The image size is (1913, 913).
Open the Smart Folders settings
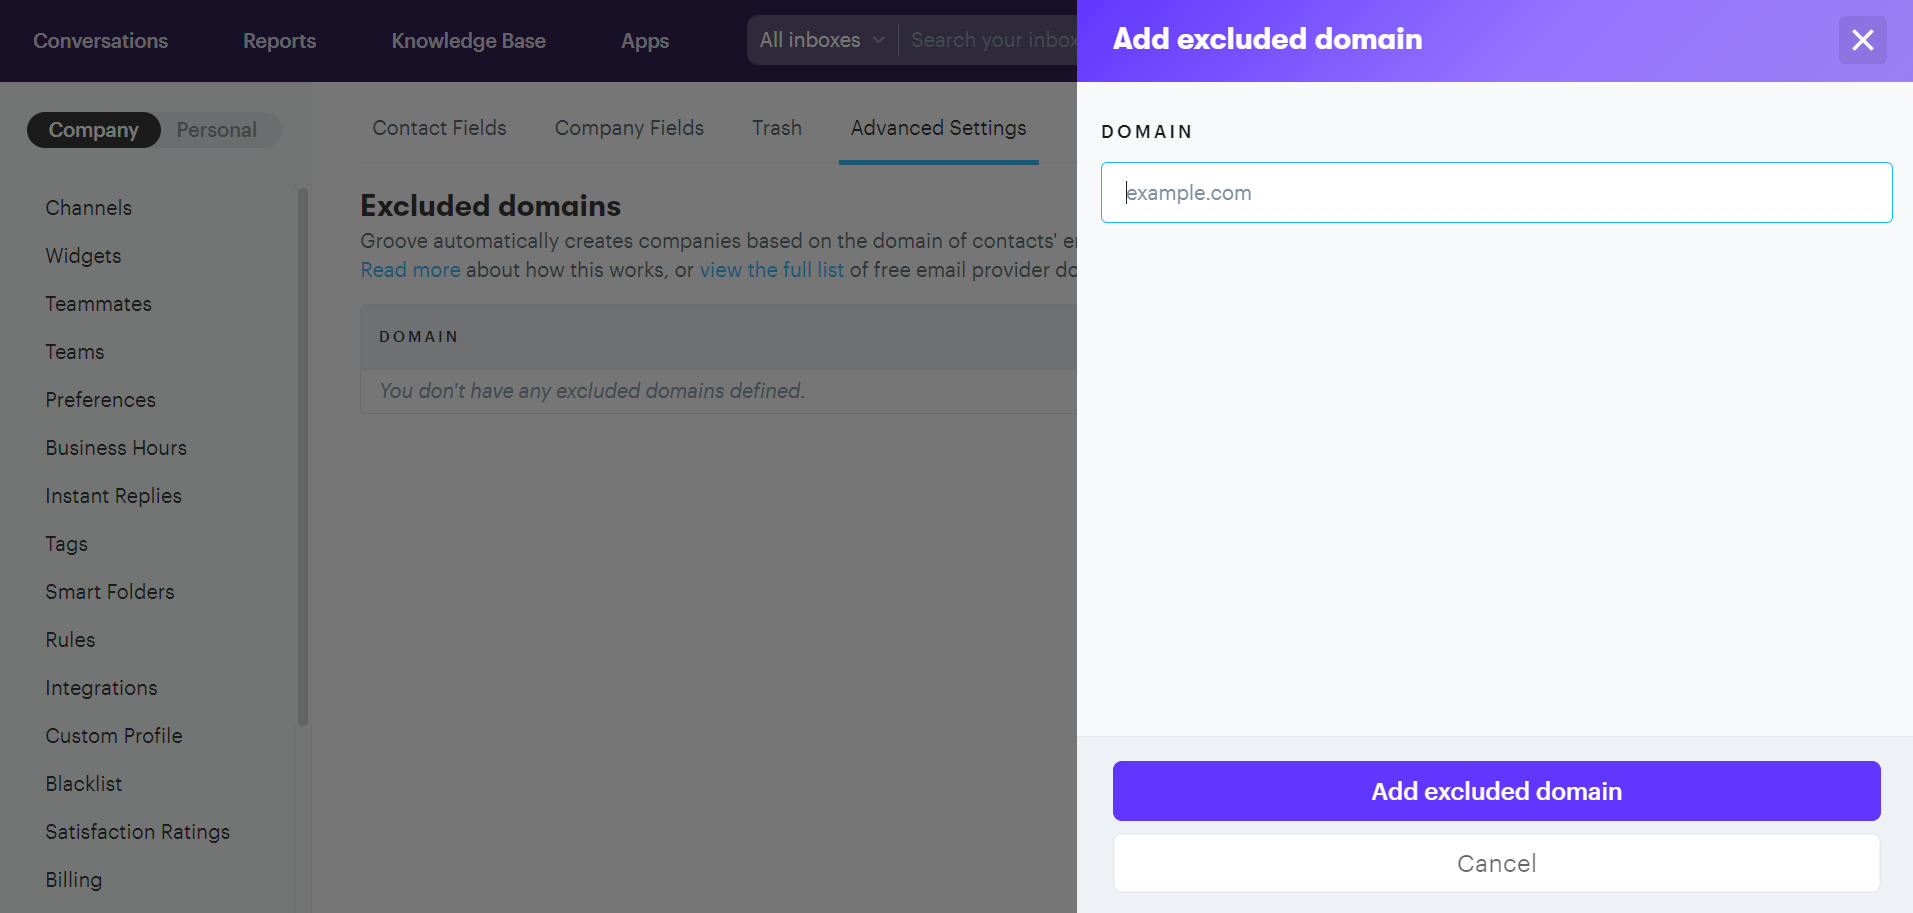[x=110, y=592]
